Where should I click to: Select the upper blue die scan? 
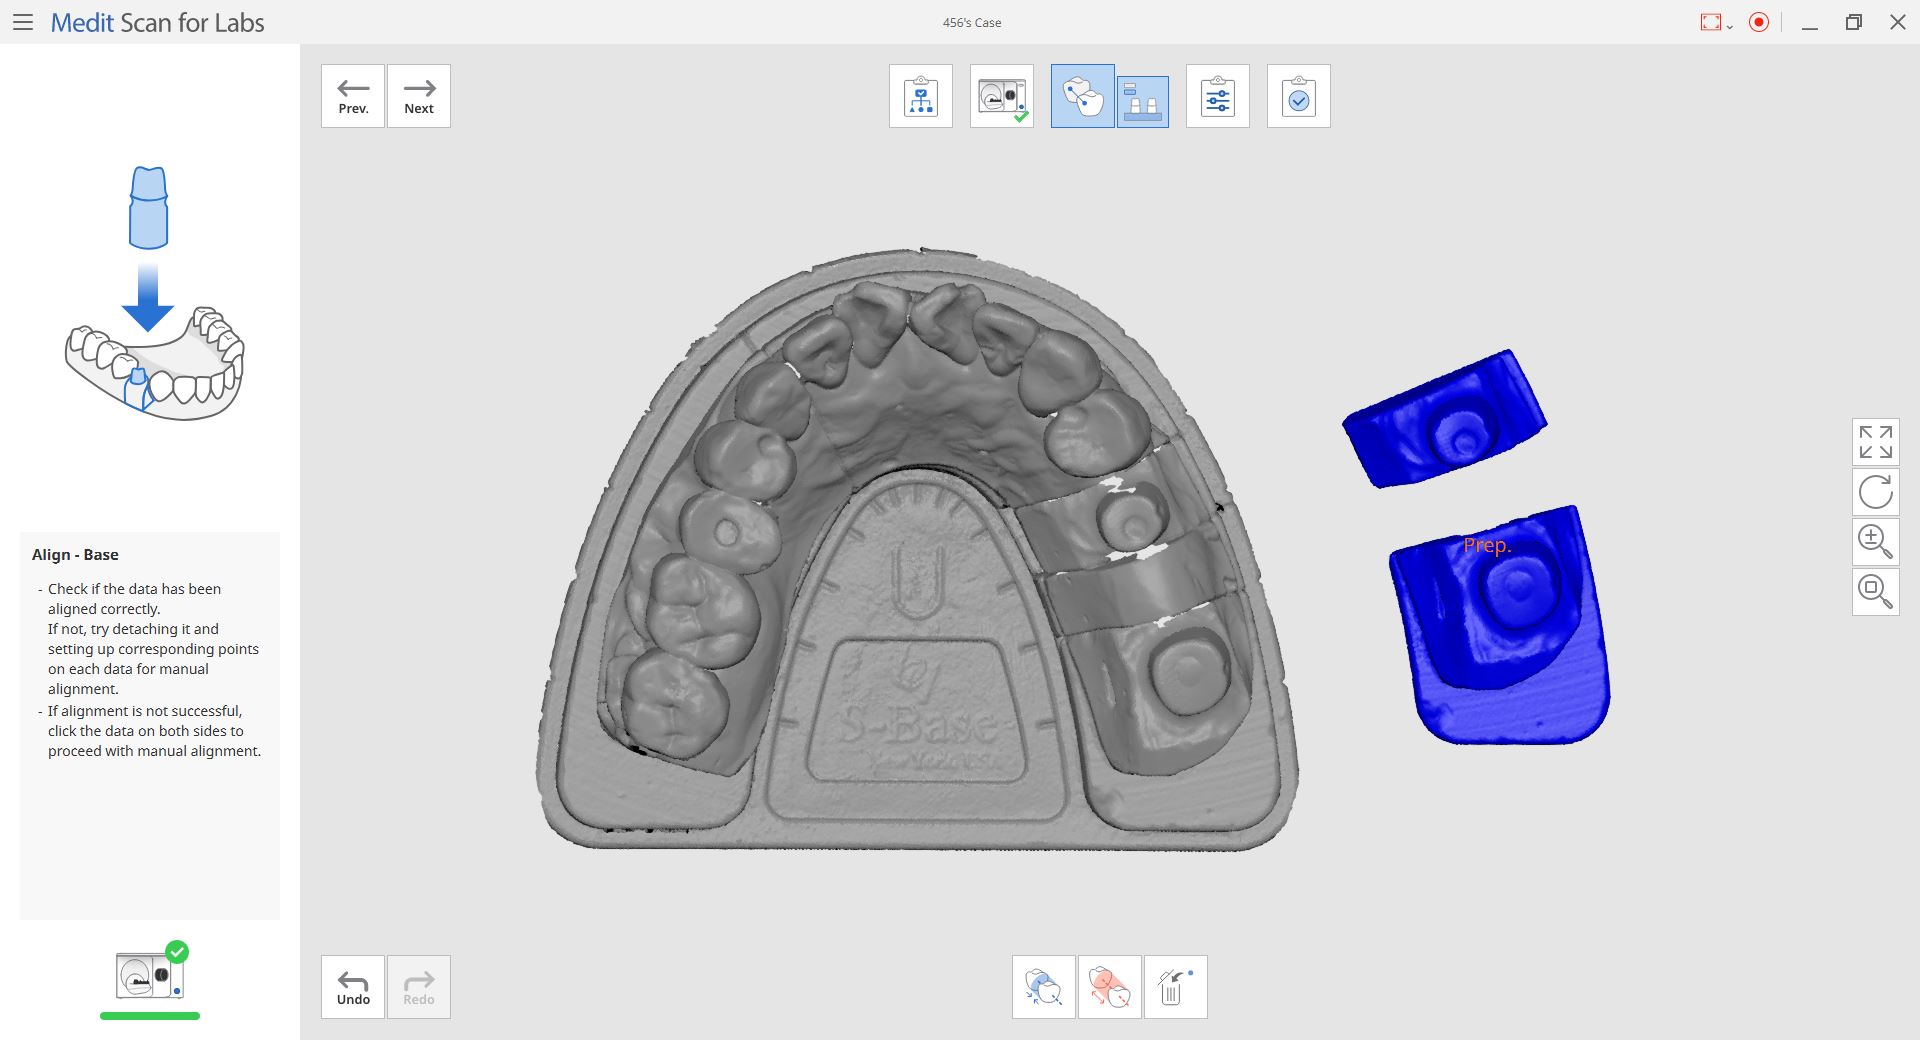[1445, 418]
